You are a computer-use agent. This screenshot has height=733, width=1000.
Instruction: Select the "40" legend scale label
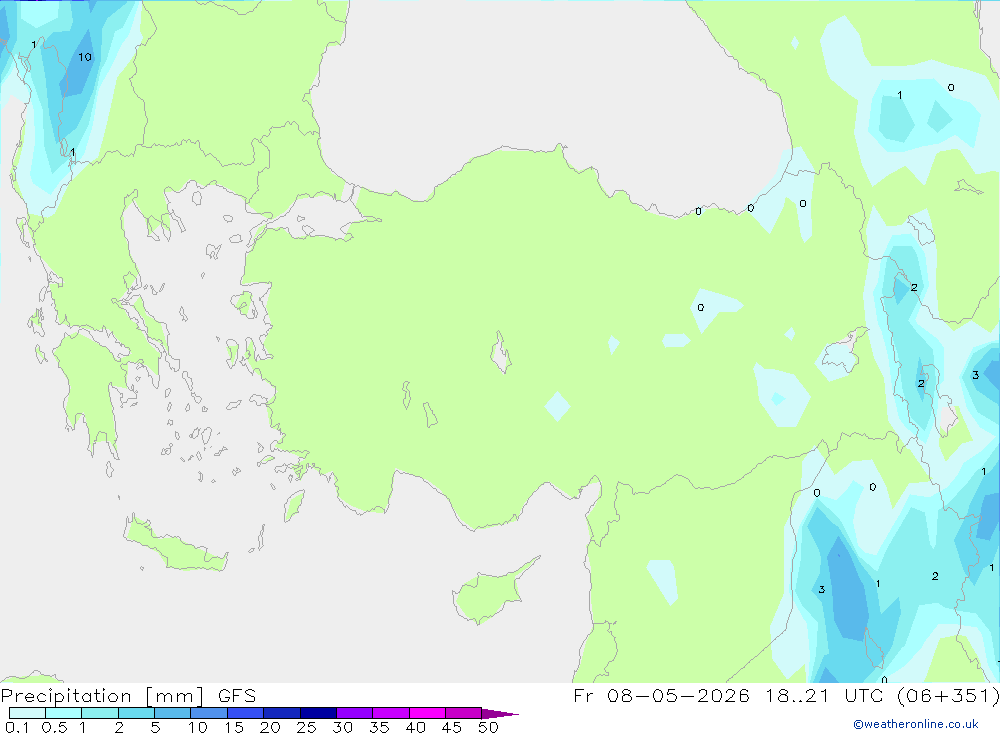[415, 727]
